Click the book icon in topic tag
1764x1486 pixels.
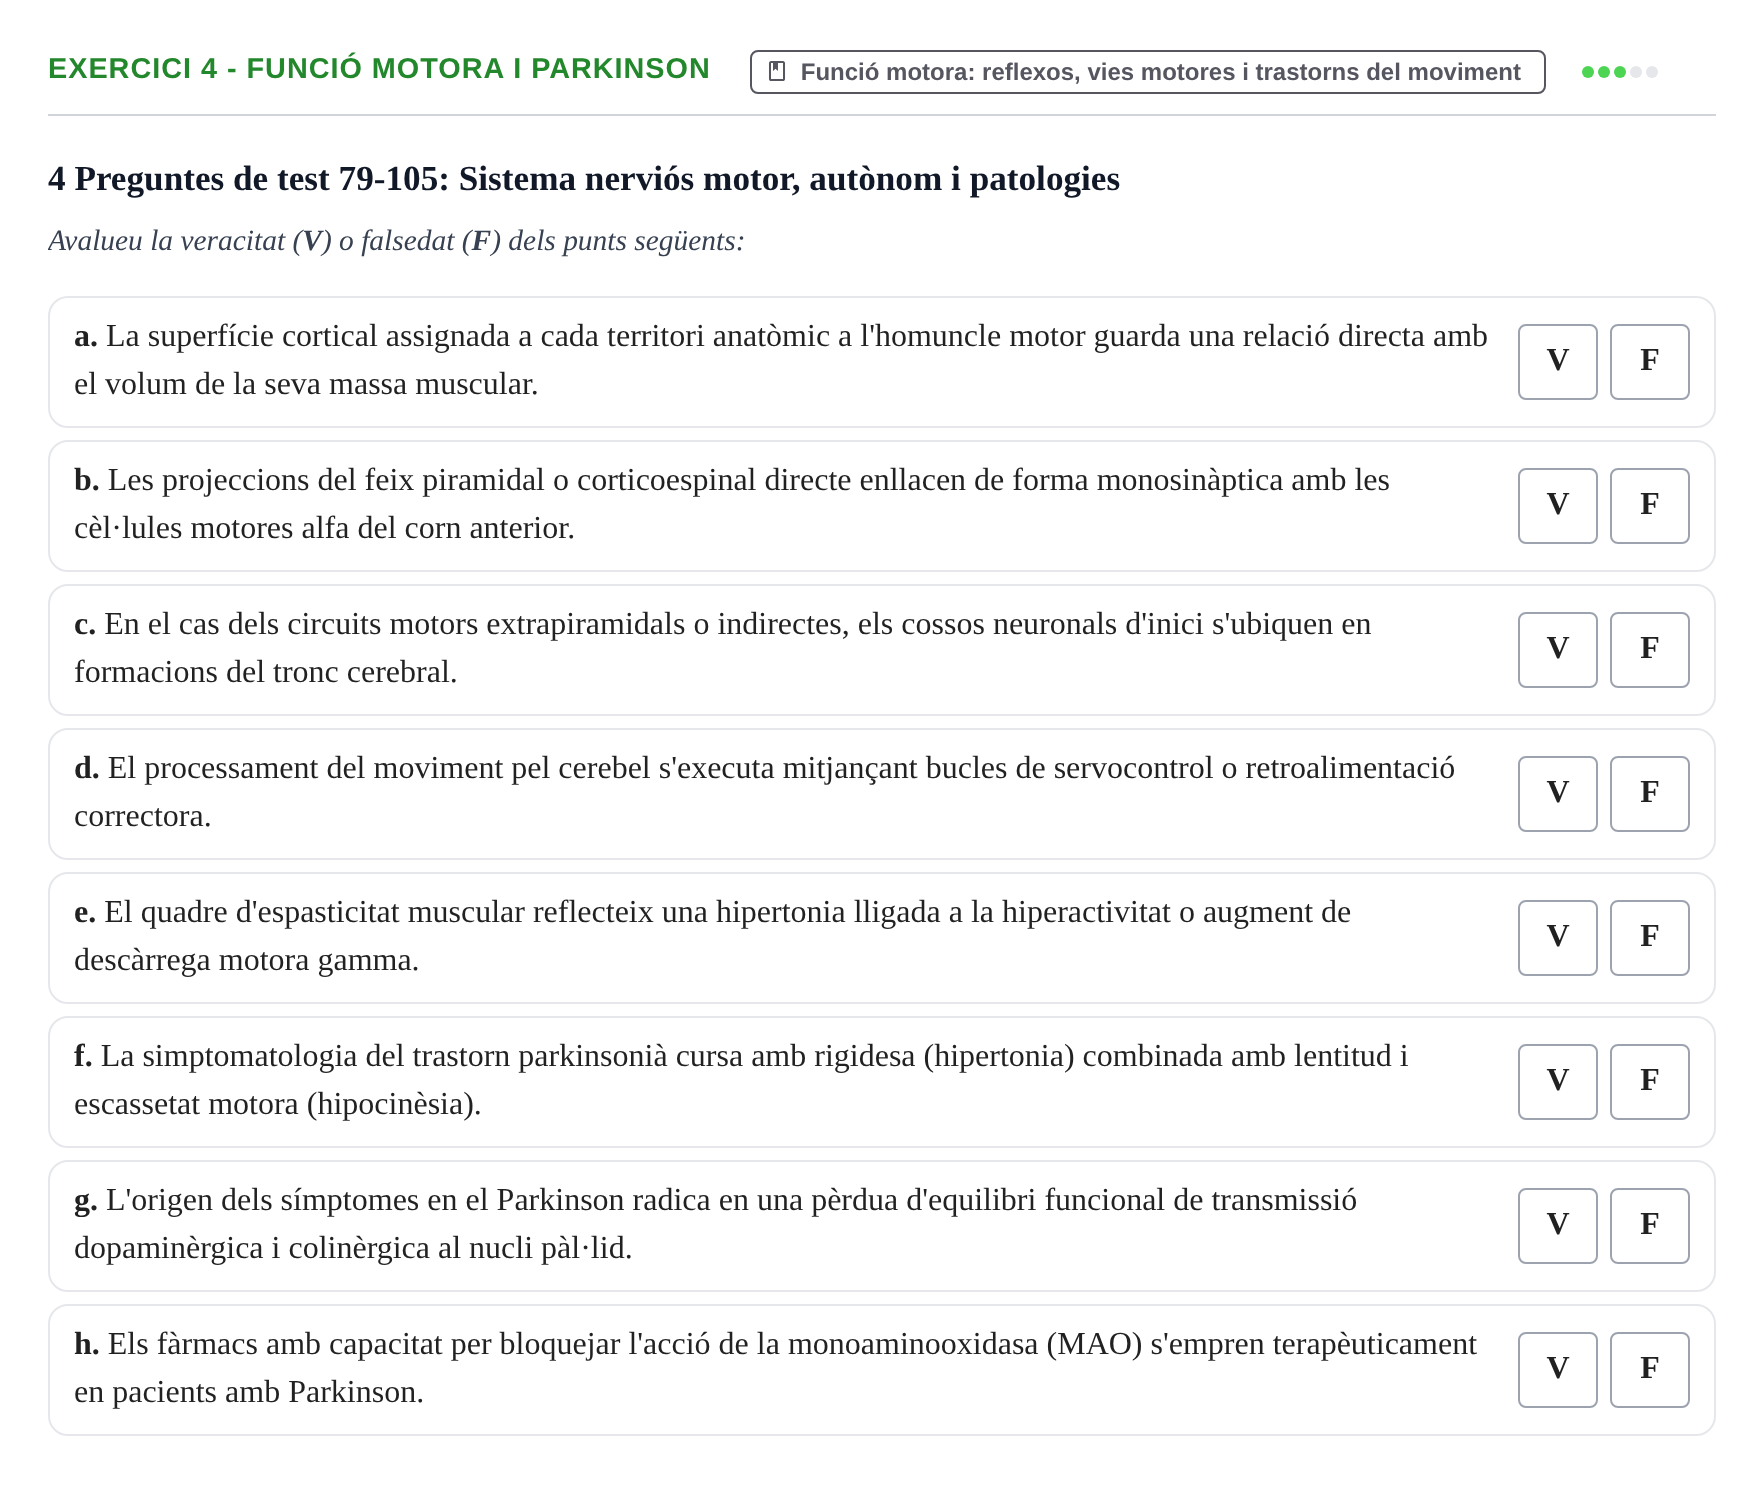click(776, 71)
